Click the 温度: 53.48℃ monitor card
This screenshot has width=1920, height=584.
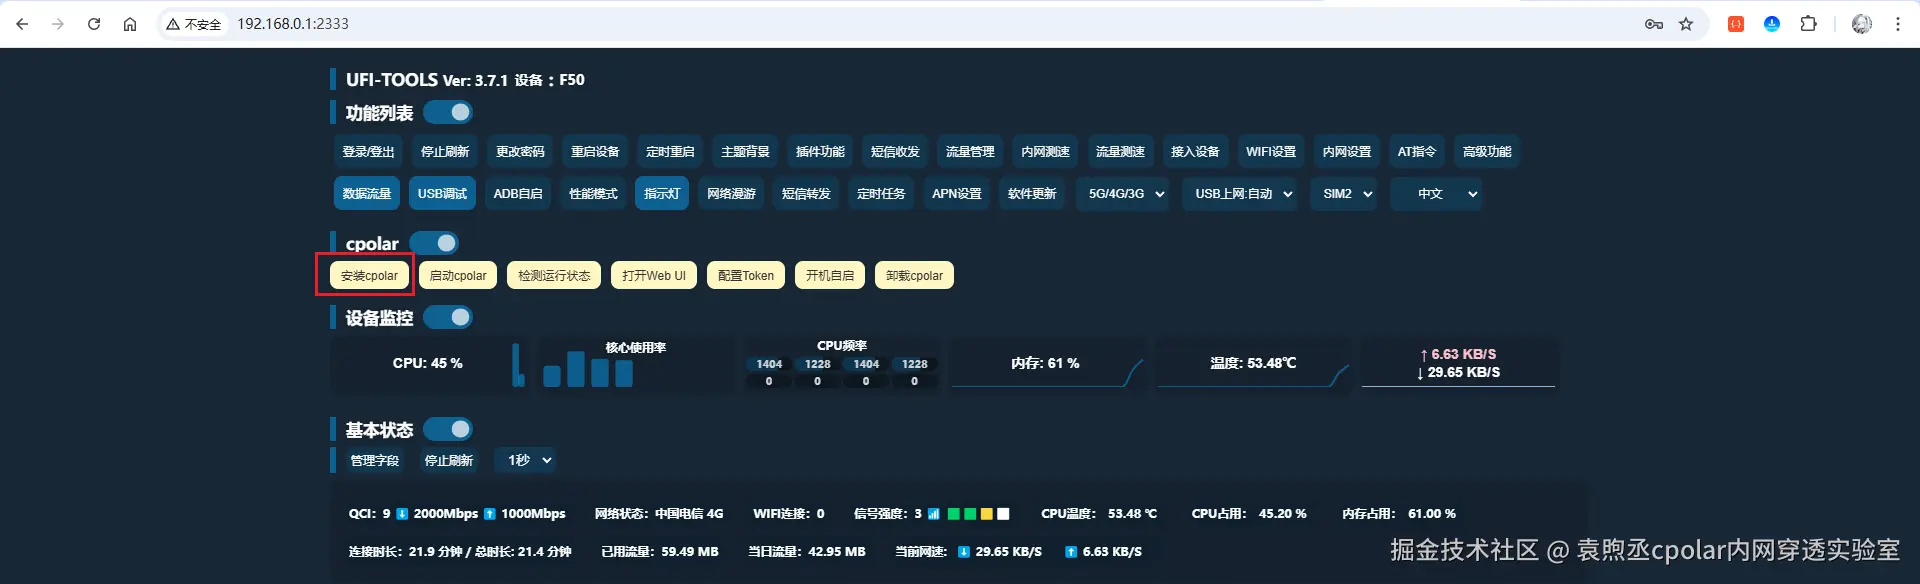pos(1253,364)
